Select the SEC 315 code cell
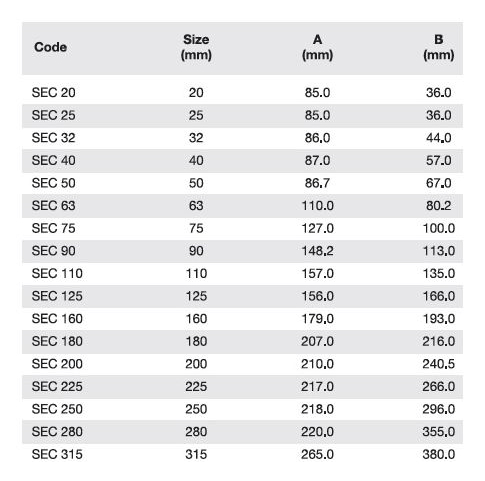The width and height of the screenshot is (485, 481). coord(57,454)
